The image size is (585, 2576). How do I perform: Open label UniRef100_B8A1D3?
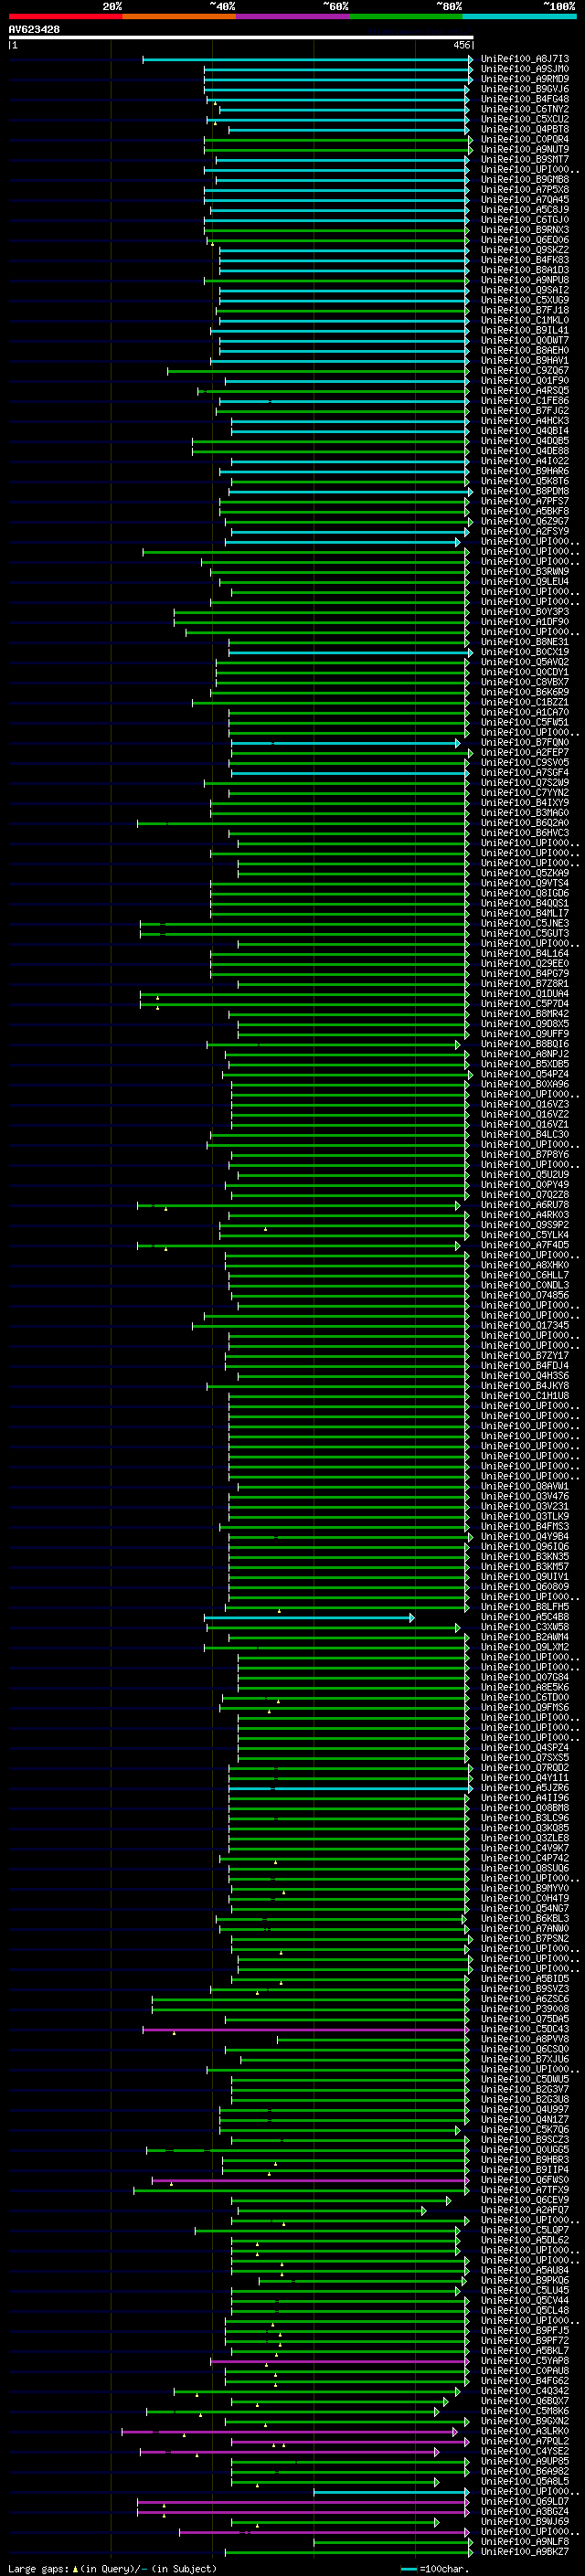(525, 270)
